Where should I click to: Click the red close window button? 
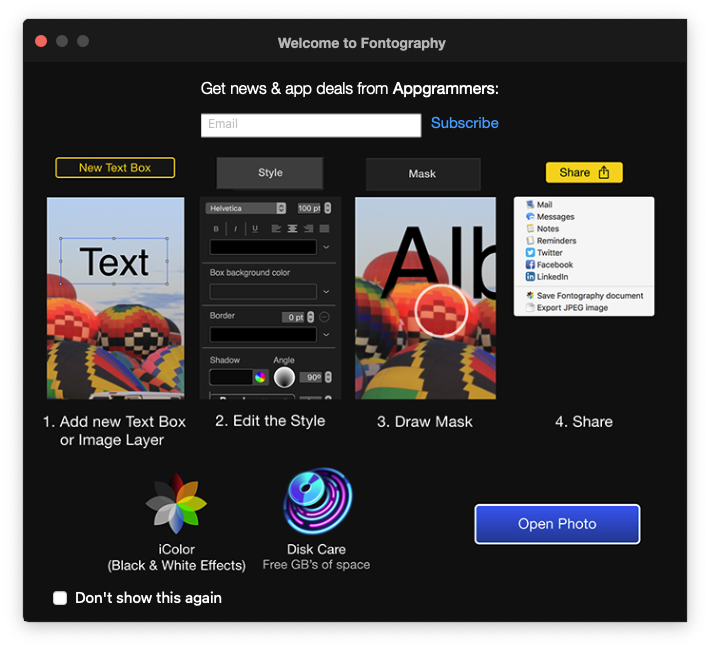click(x=41, y=41)
